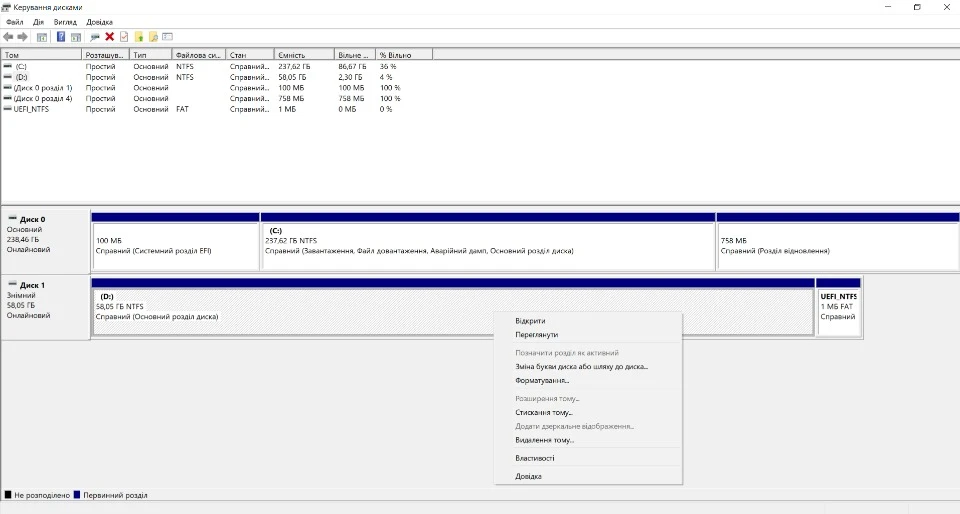Click the blue Help toolbar icon
This screenshot has width=960, height=514.
click(61, 37)
